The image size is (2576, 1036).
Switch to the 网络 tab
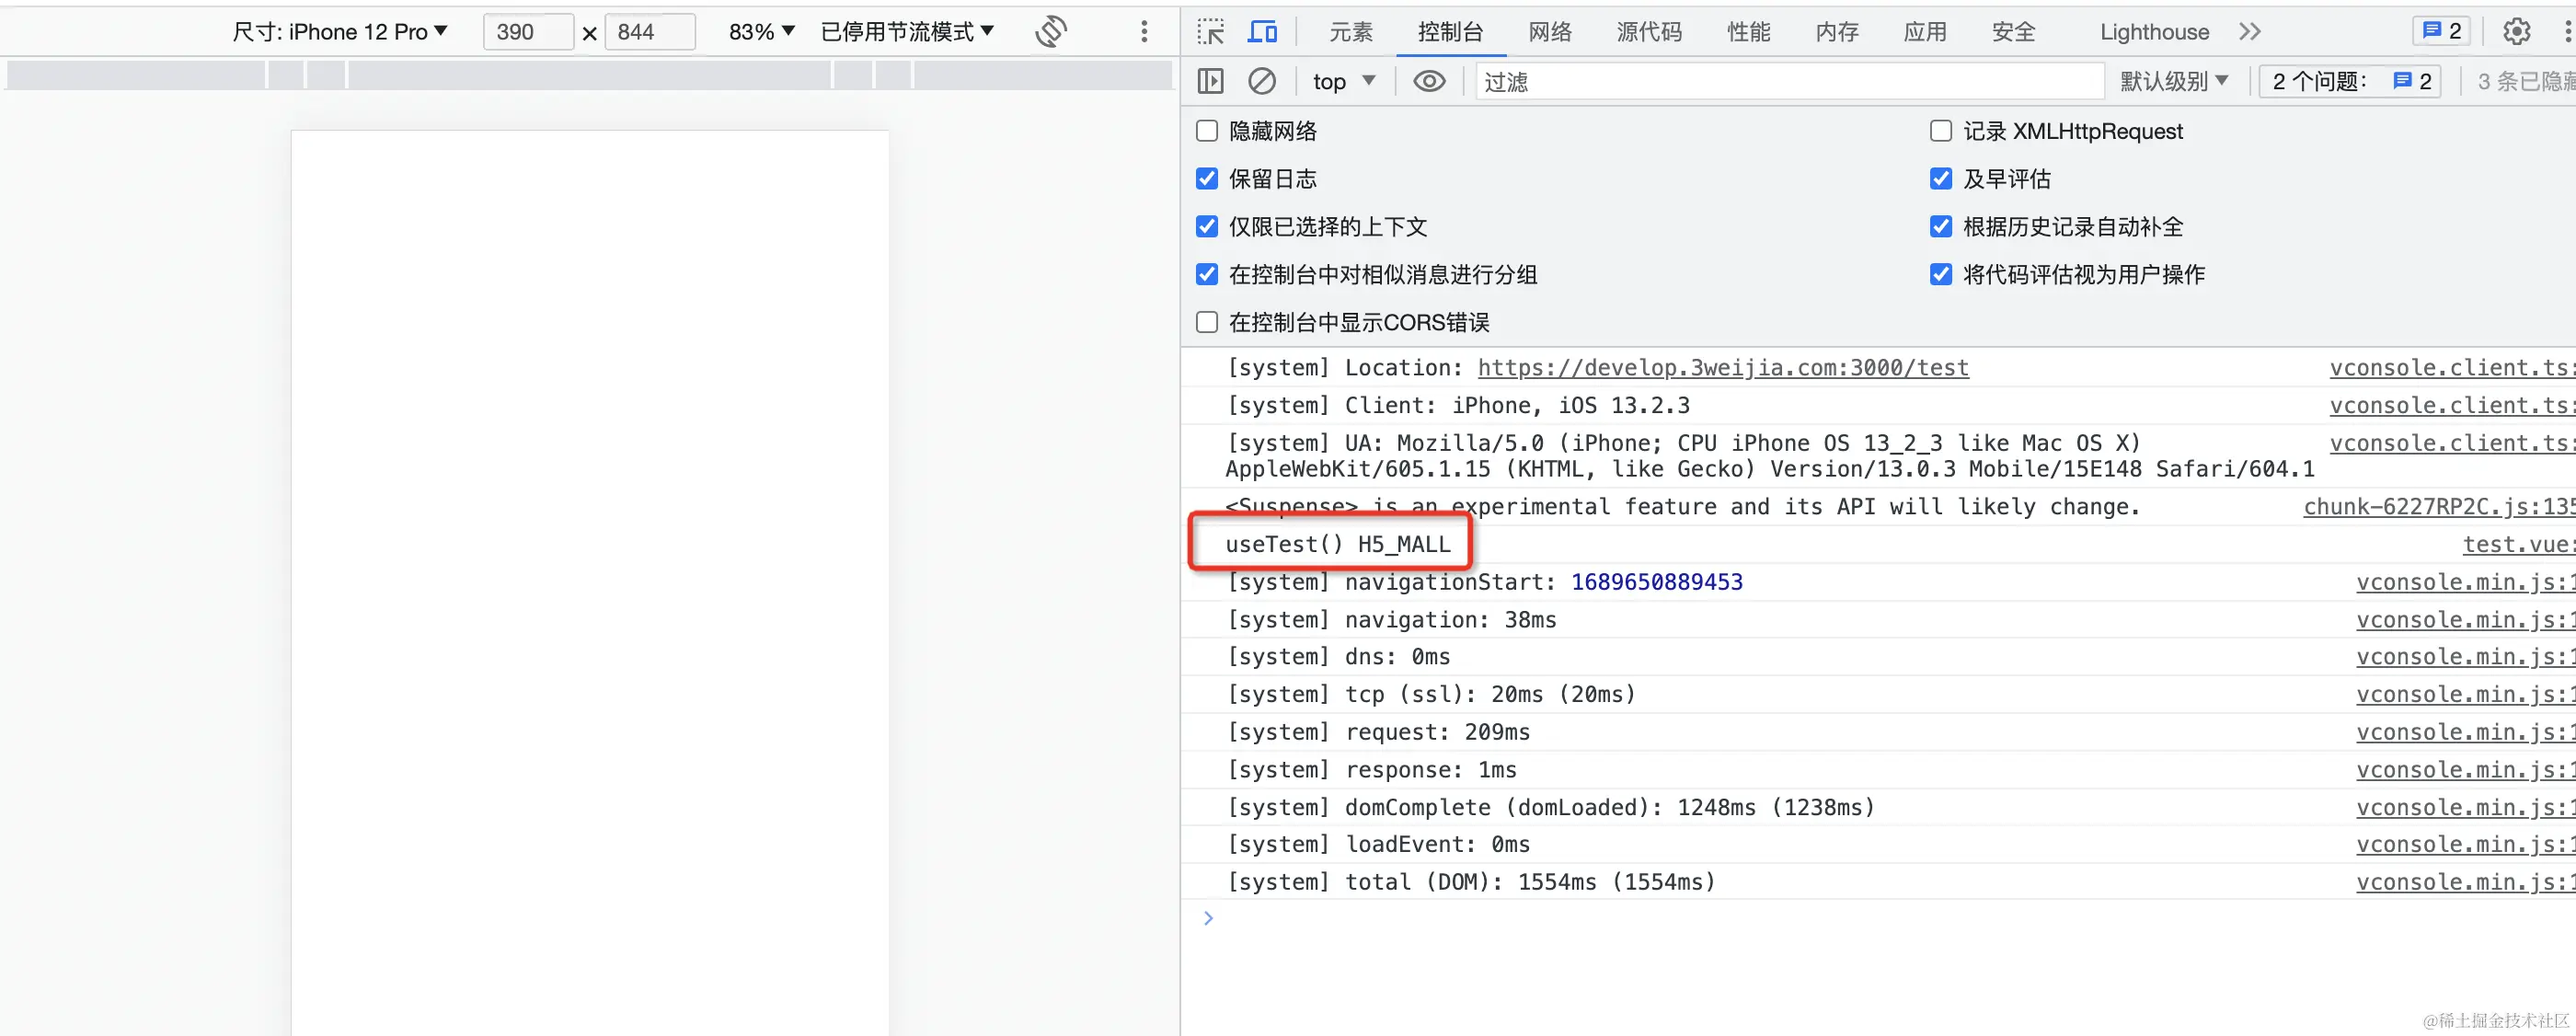[x=1550, y=32]
